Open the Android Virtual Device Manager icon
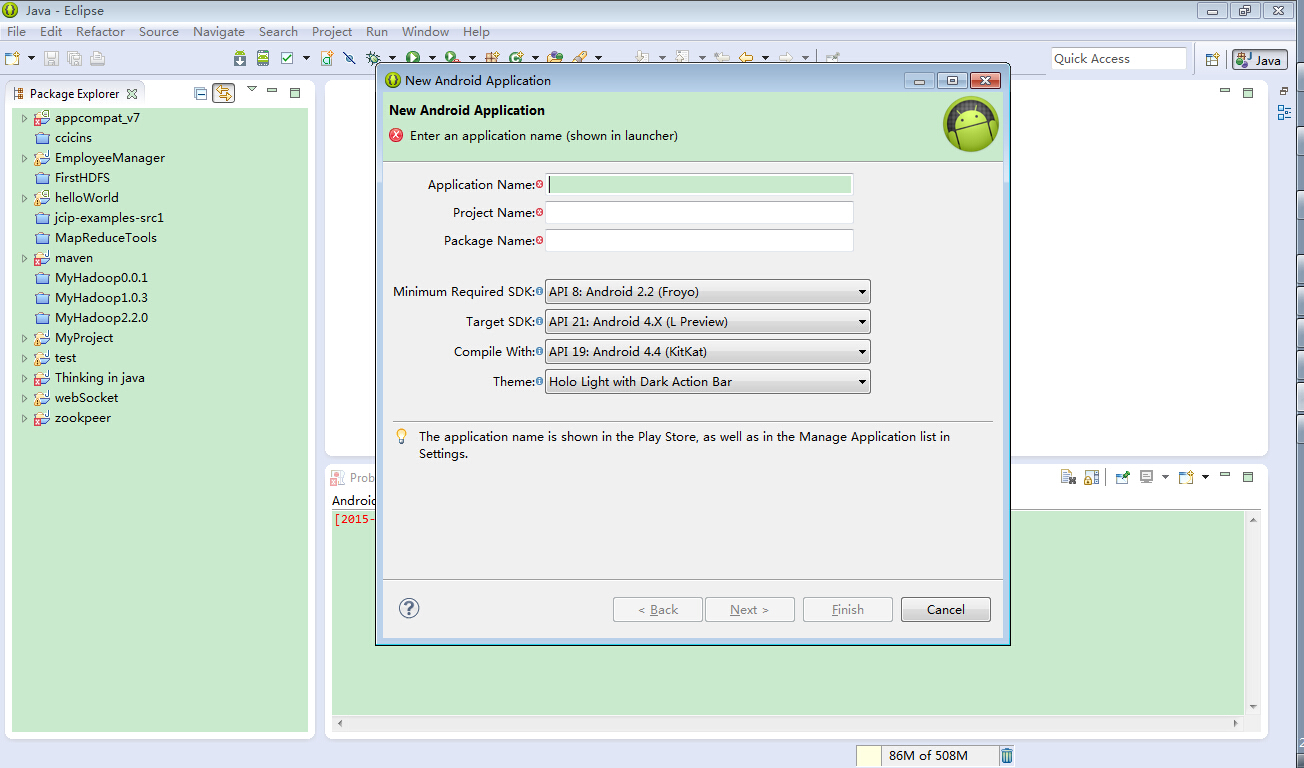The width and height of the screenshot is (1304, 768). [263, 58]
